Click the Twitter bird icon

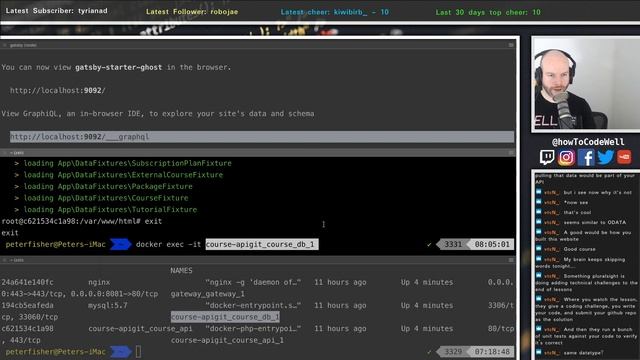pos(605,157)
